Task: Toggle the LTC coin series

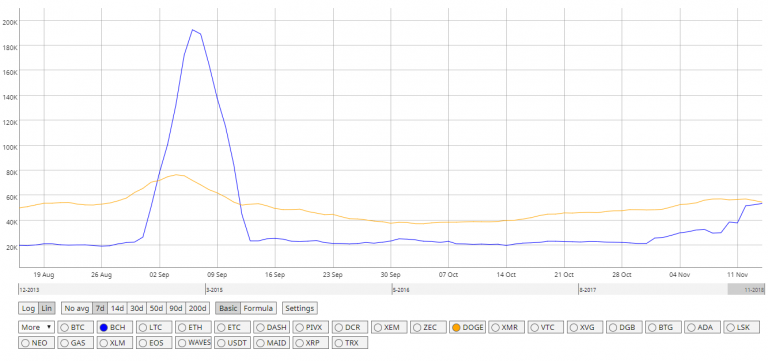Action: 153,328
